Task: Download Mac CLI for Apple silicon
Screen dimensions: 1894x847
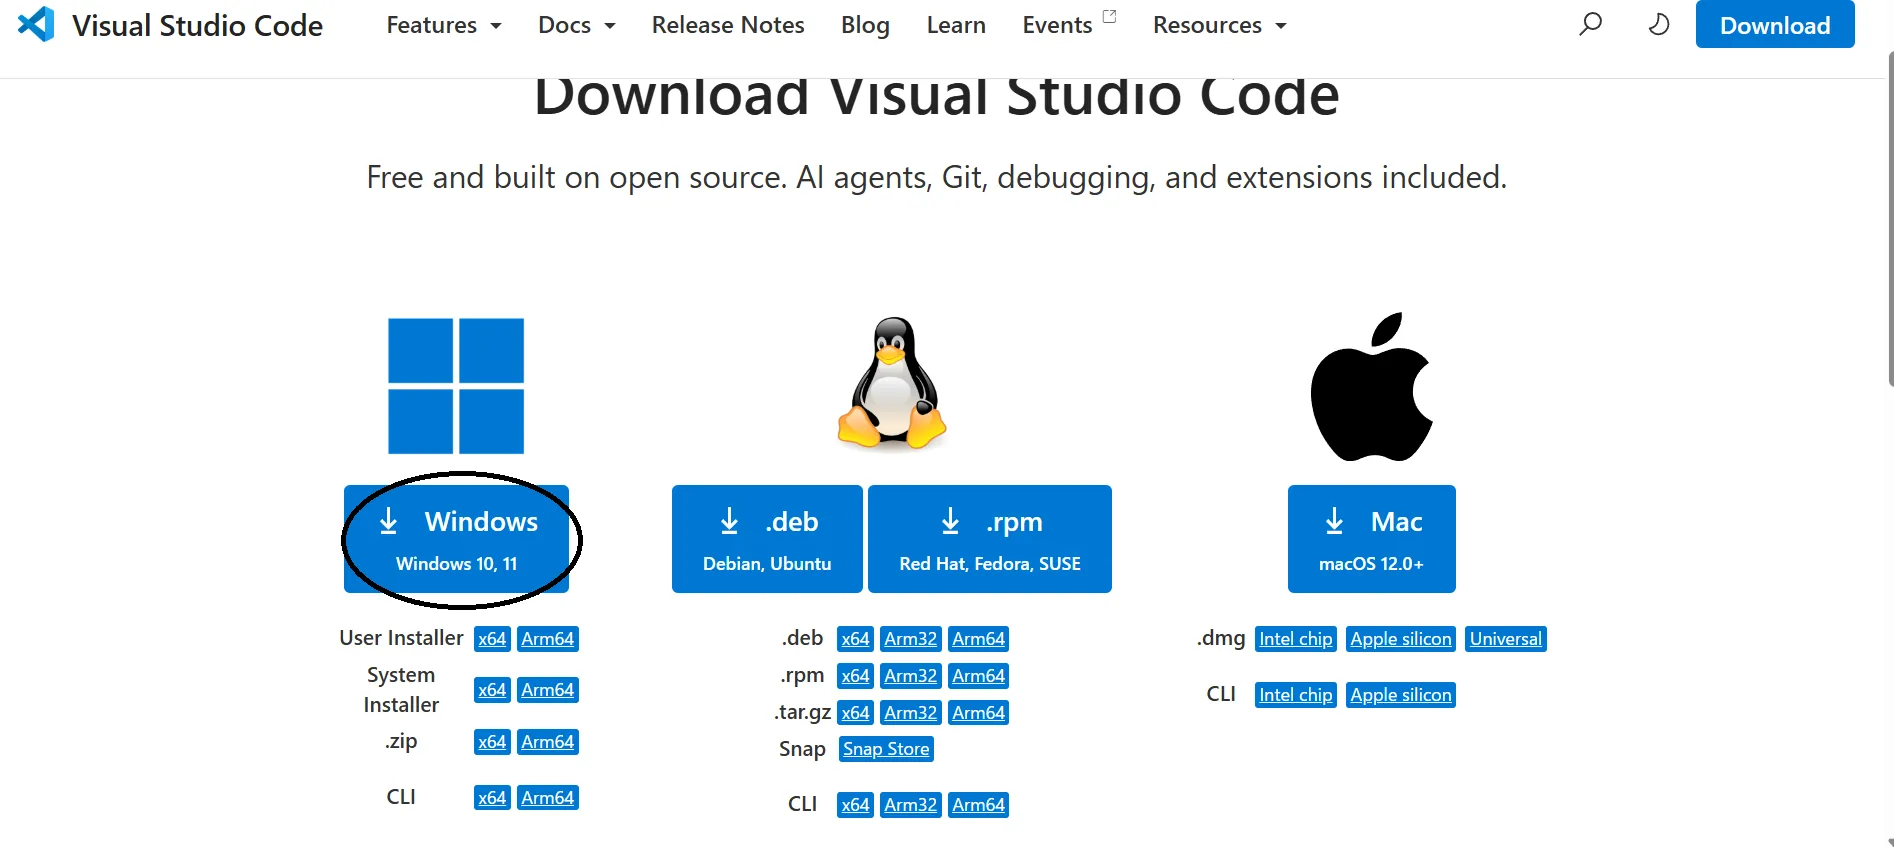Action: (1401, 695)
